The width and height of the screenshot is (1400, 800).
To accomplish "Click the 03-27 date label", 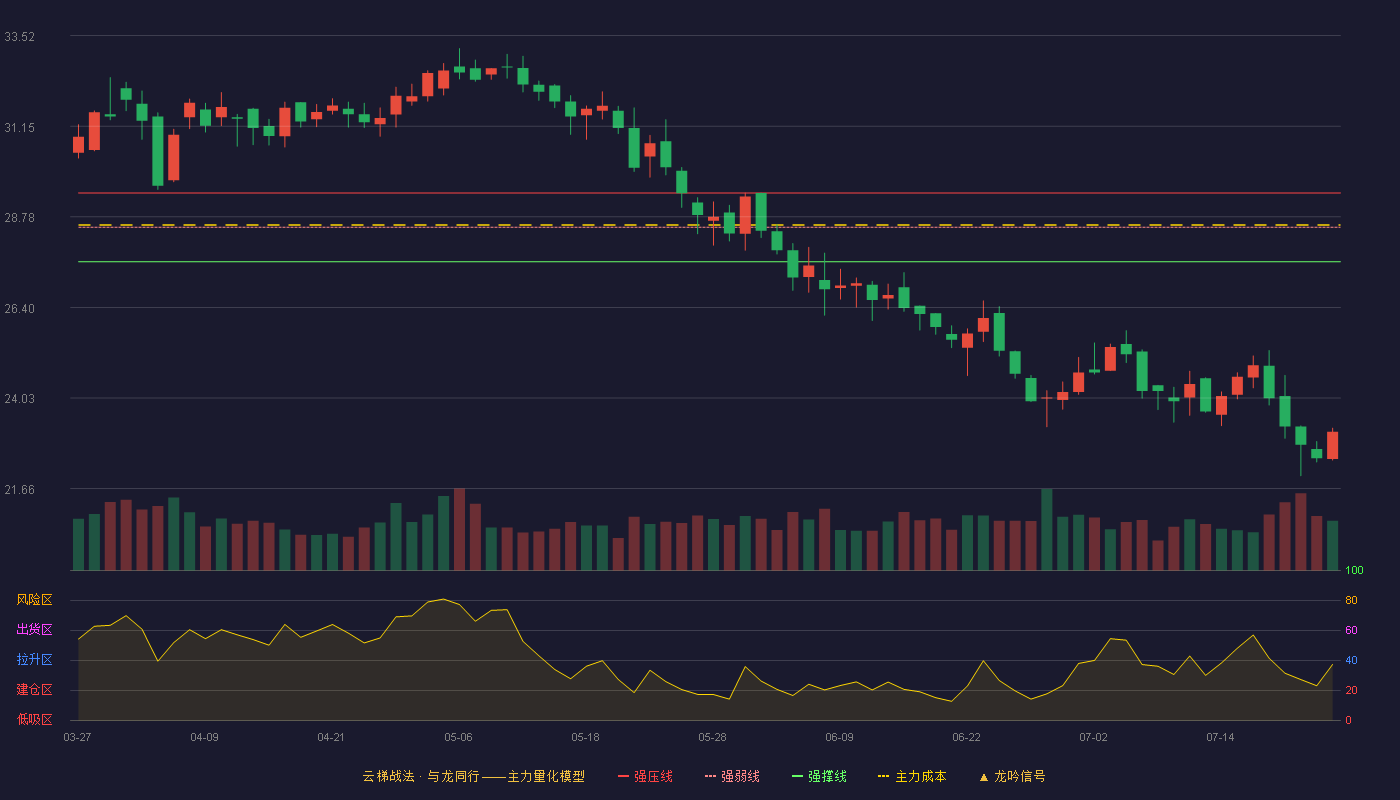I will (x=77, y=737).
